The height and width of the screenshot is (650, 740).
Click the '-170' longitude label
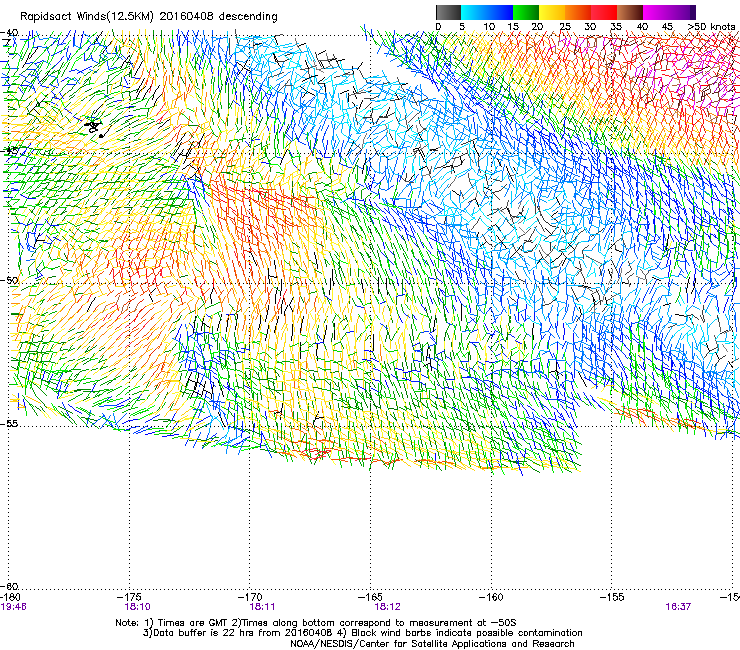pos(250,597)
